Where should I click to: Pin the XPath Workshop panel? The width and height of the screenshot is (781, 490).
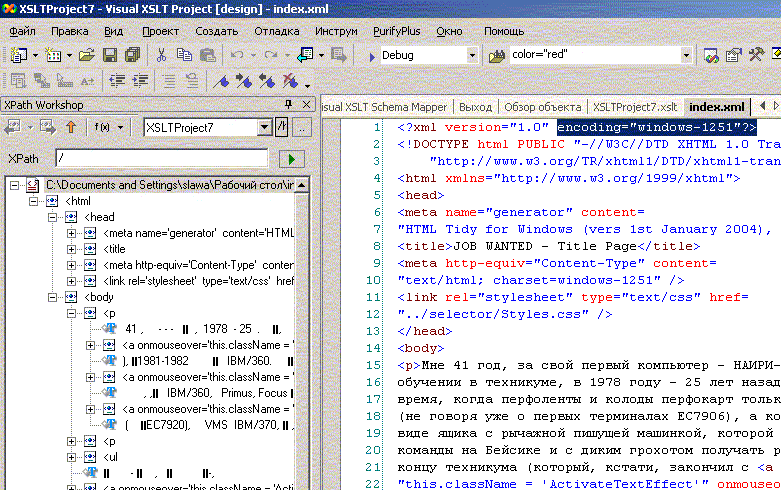(288, 104)
